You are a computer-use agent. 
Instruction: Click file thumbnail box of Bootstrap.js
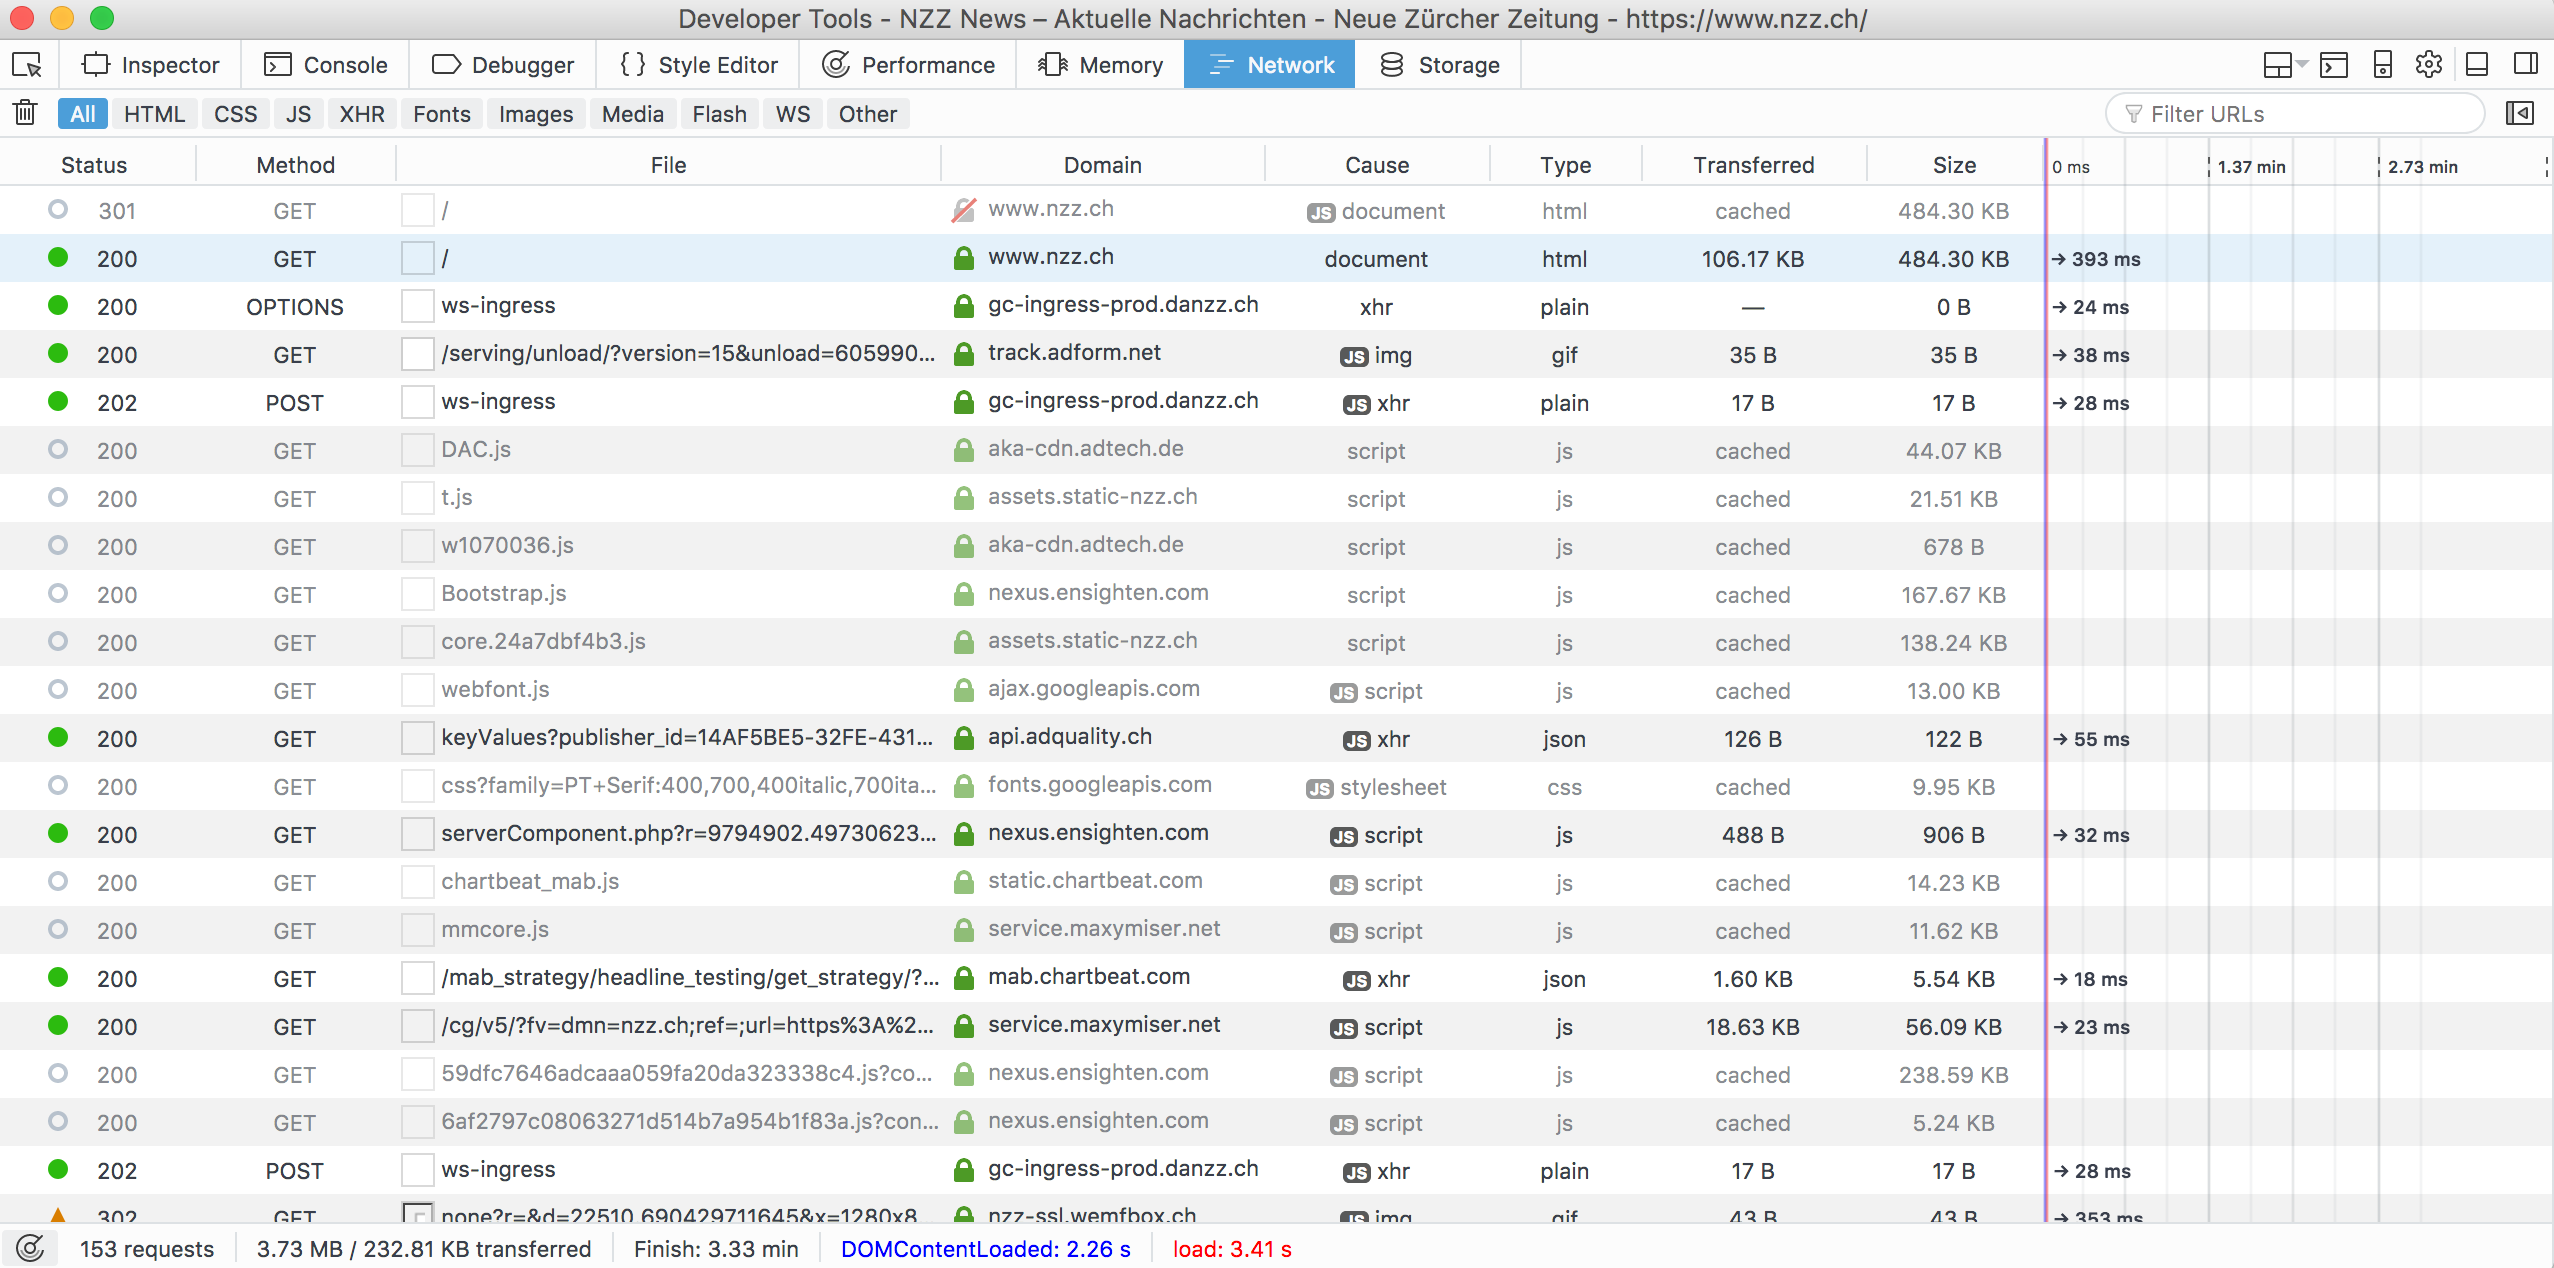click(417, 594)
